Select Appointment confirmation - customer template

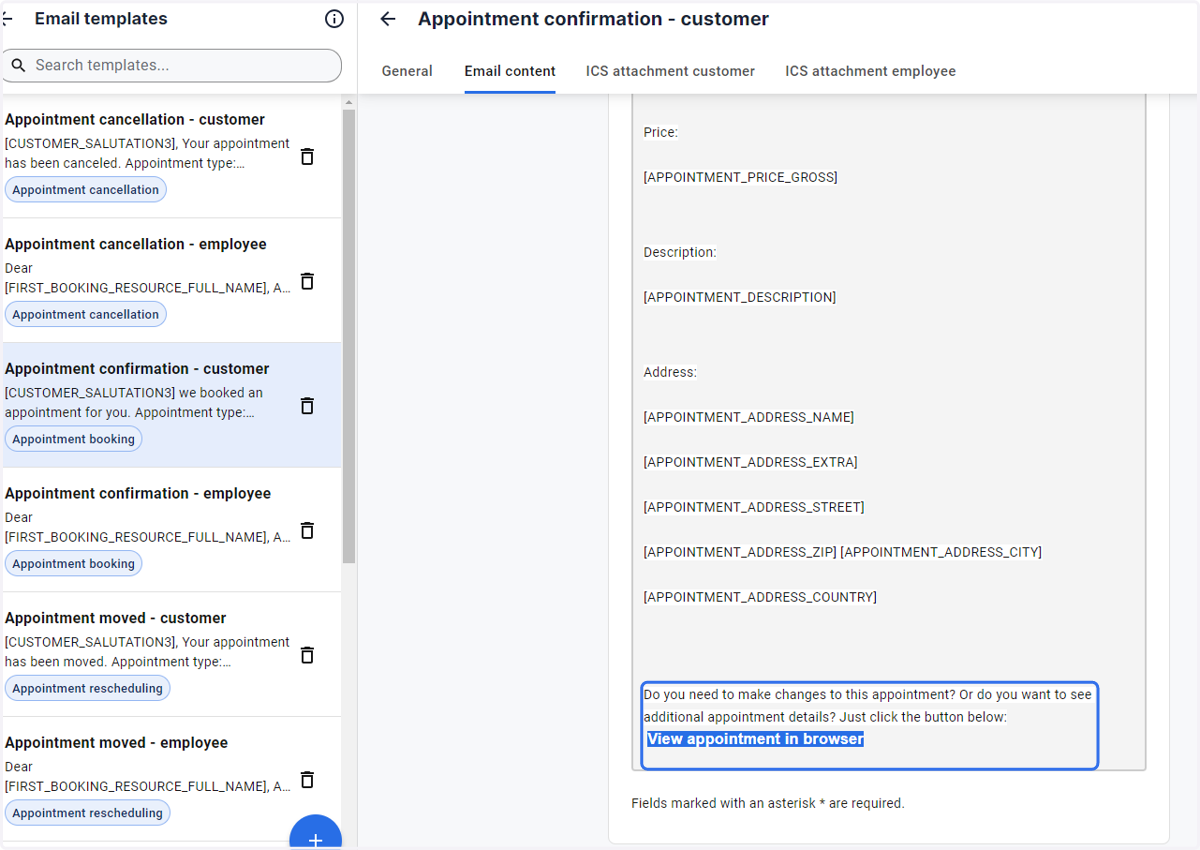pyautogui.click(x=170, y=406)
